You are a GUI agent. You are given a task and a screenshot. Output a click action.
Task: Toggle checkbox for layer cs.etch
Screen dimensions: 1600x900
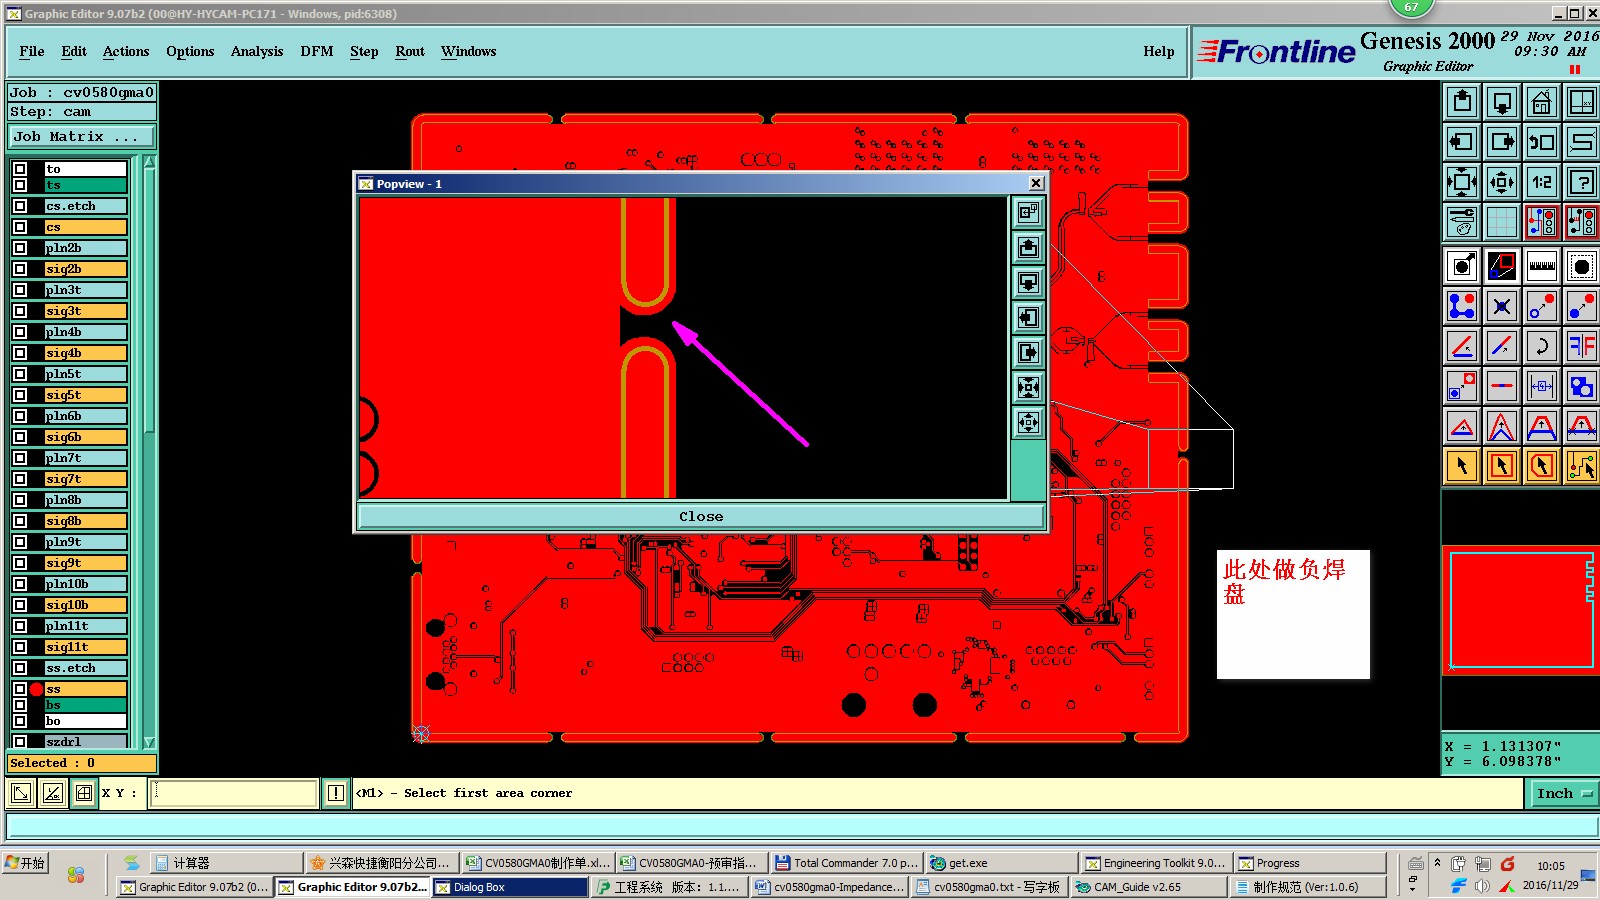20,206
